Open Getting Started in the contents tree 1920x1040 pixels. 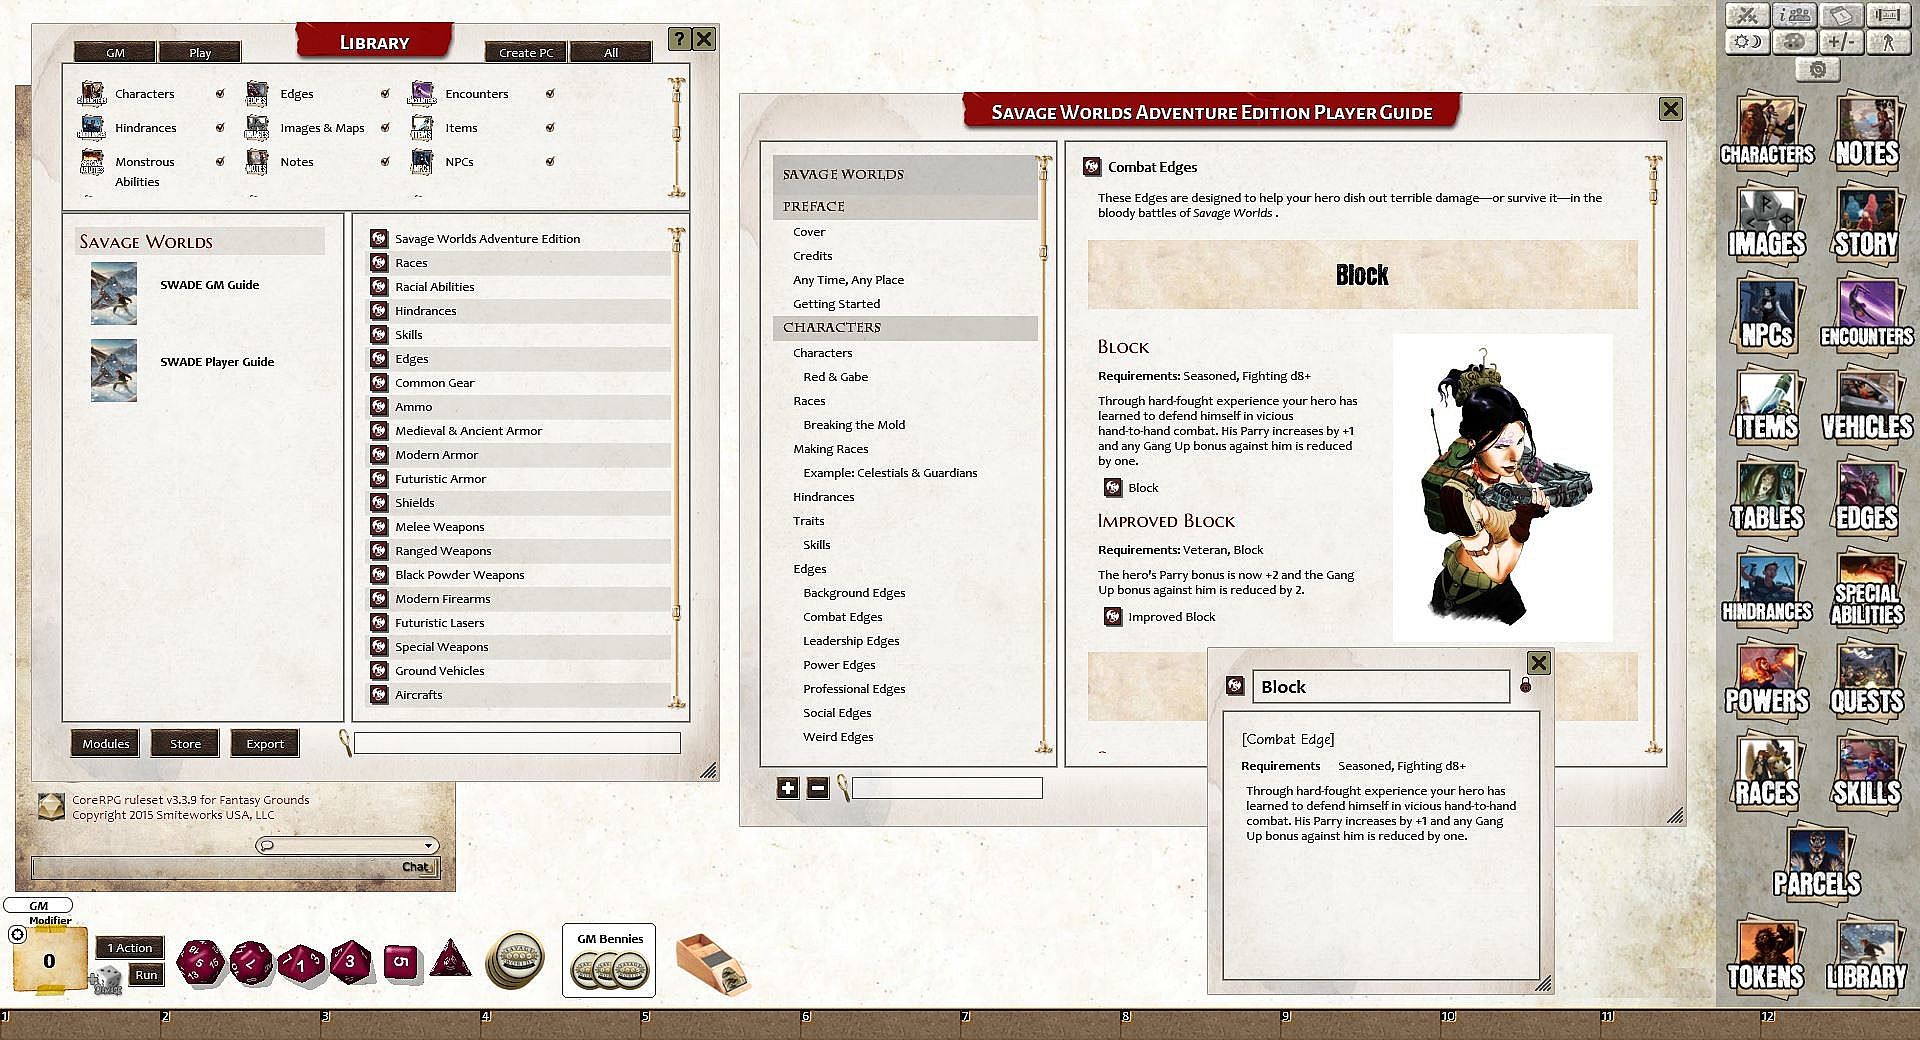pyautogui.click(x=837, y=304)
